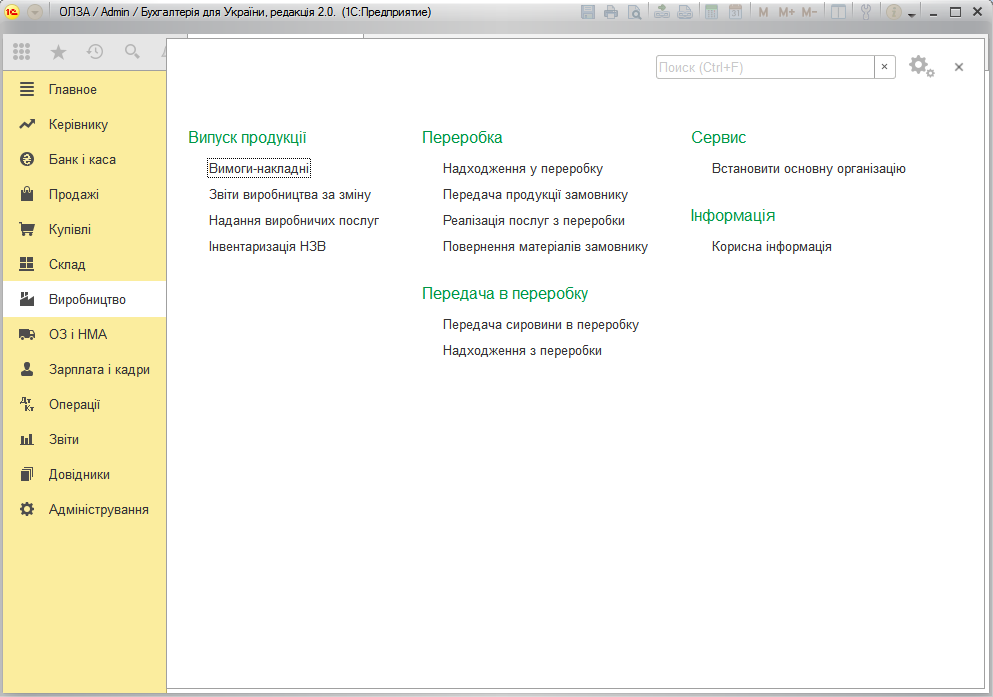Click the M memory button

pyautogui.click(x=763, y=12)
